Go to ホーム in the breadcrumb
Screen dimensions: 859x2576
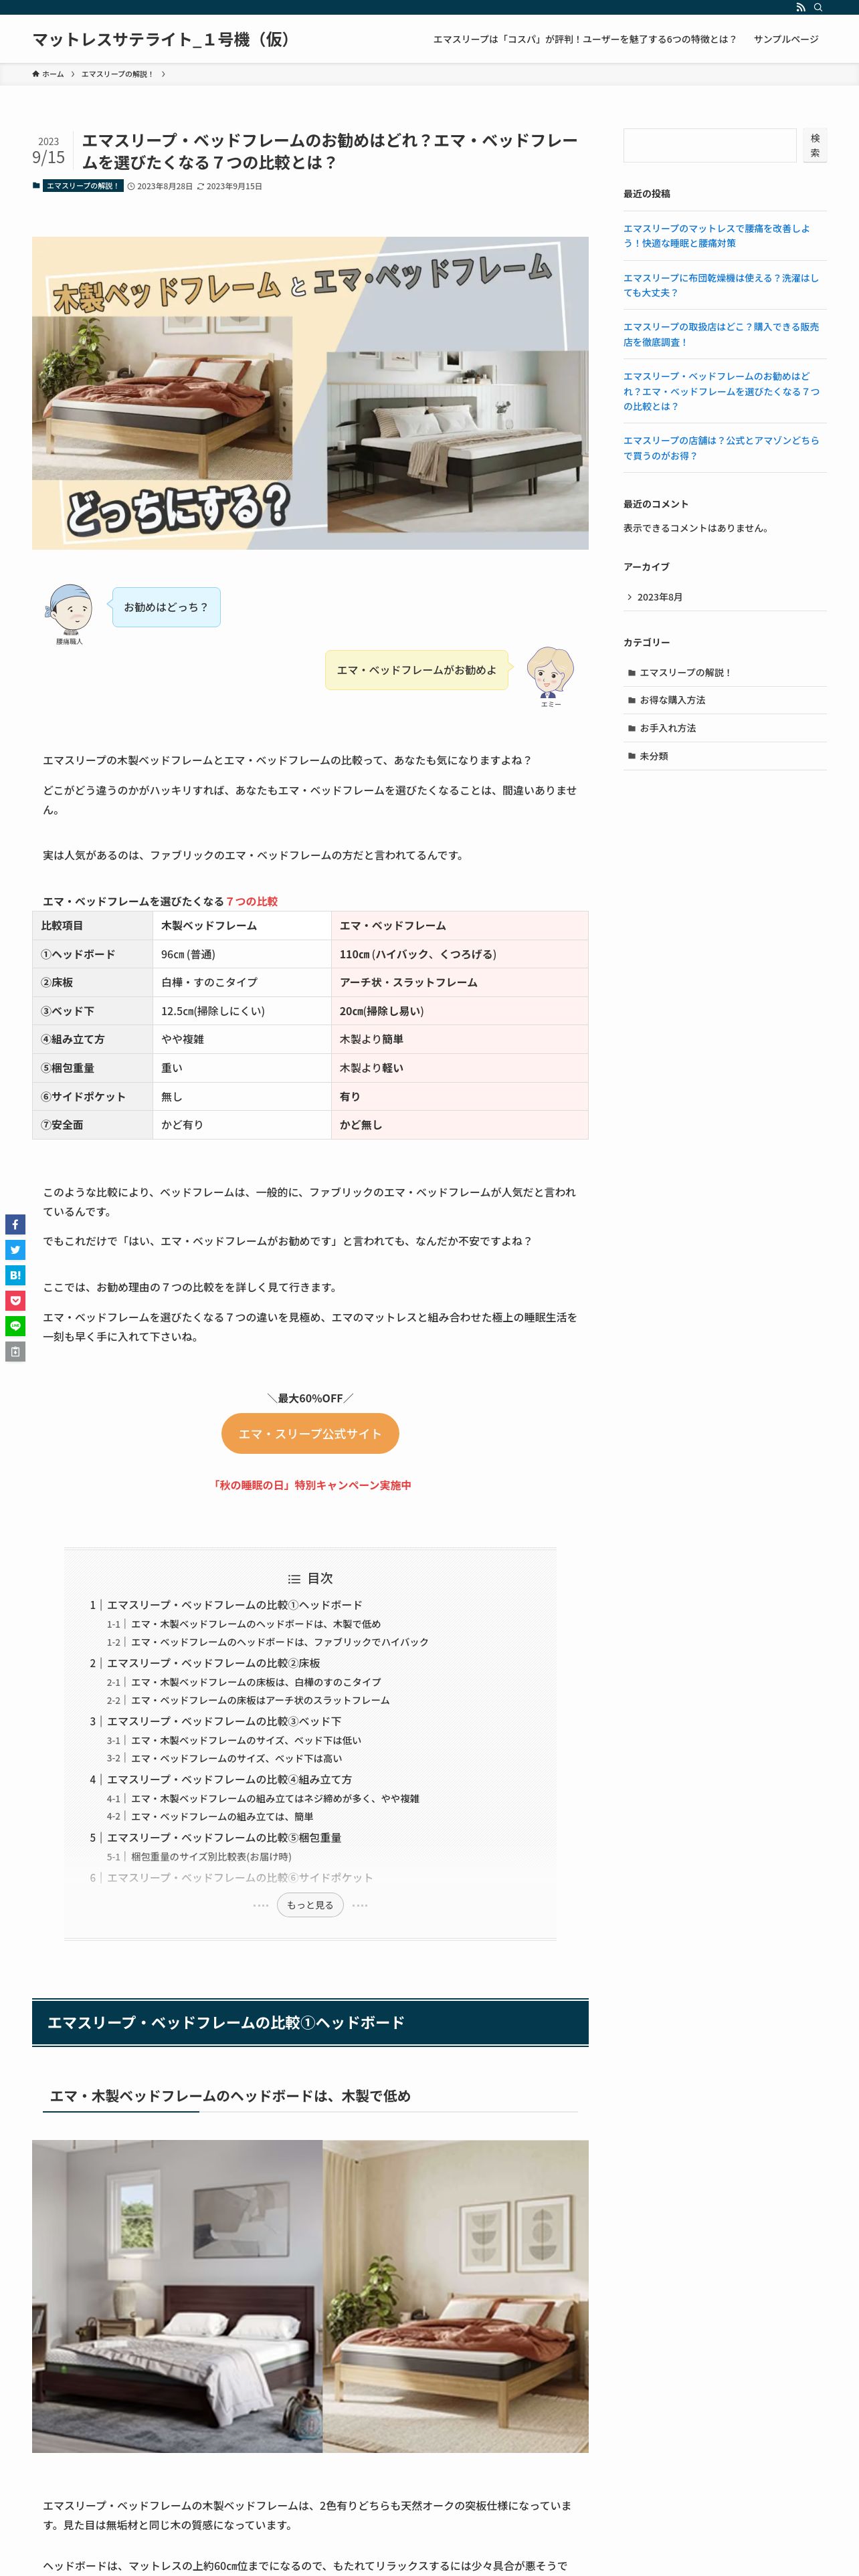pyautogui.click(x=52, y=74)
